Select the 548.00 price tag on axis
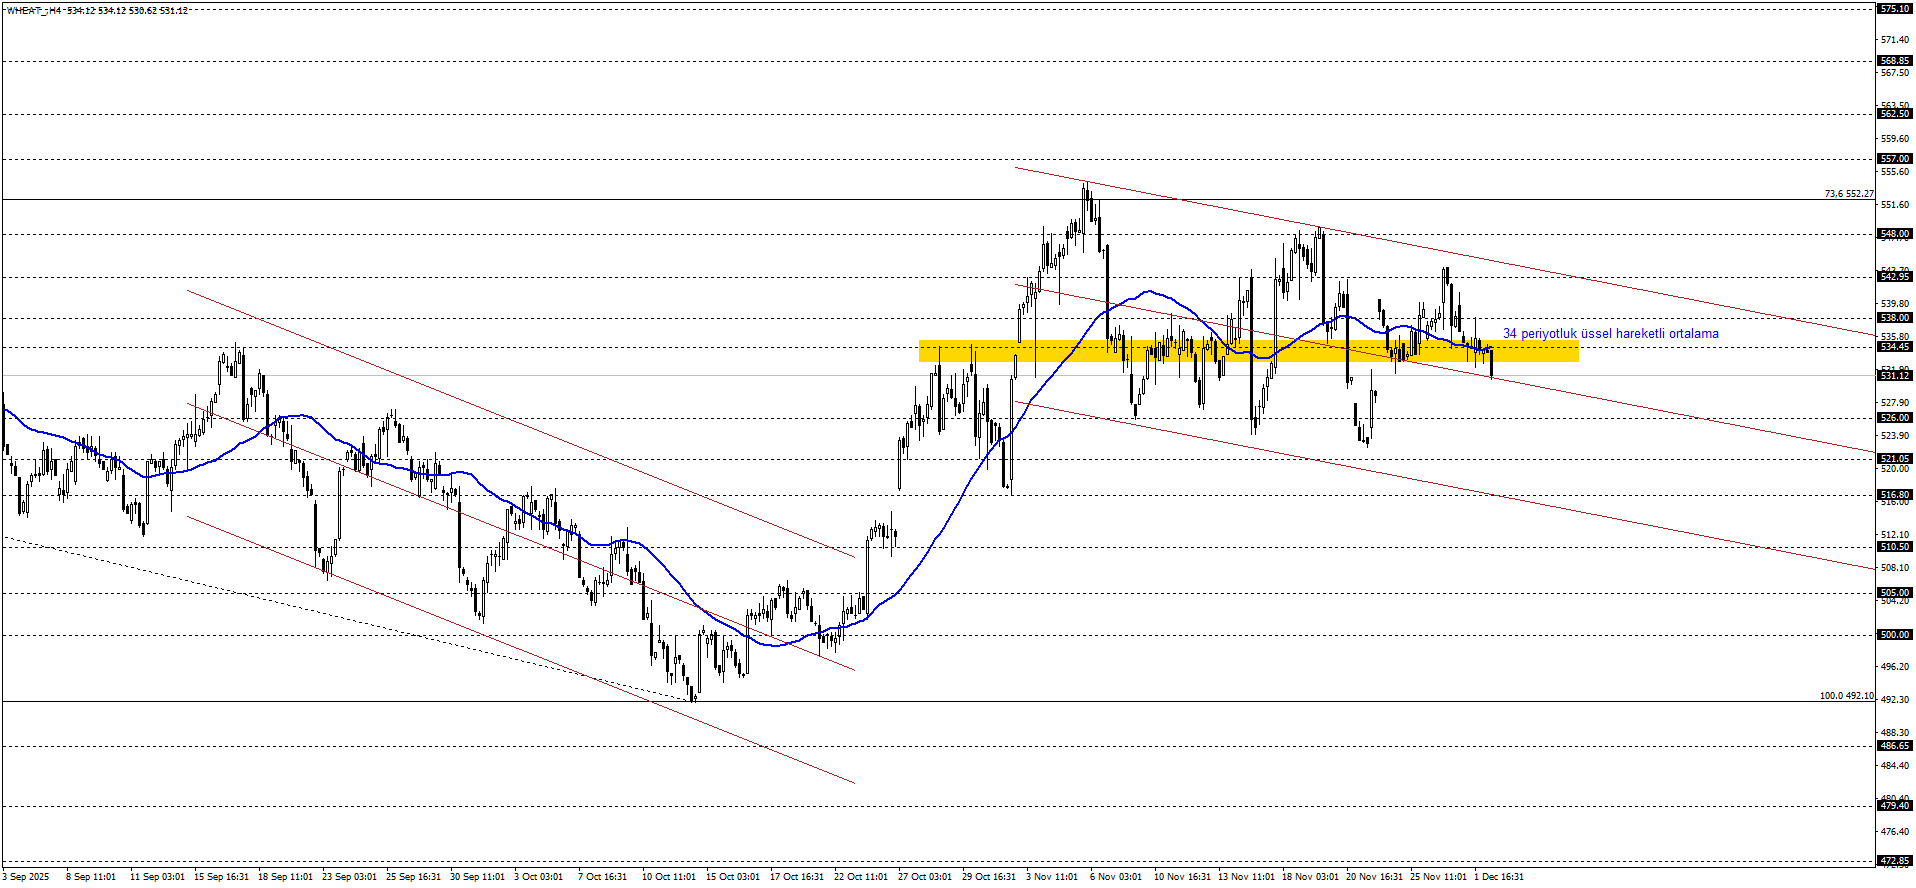 [1894, 234]
